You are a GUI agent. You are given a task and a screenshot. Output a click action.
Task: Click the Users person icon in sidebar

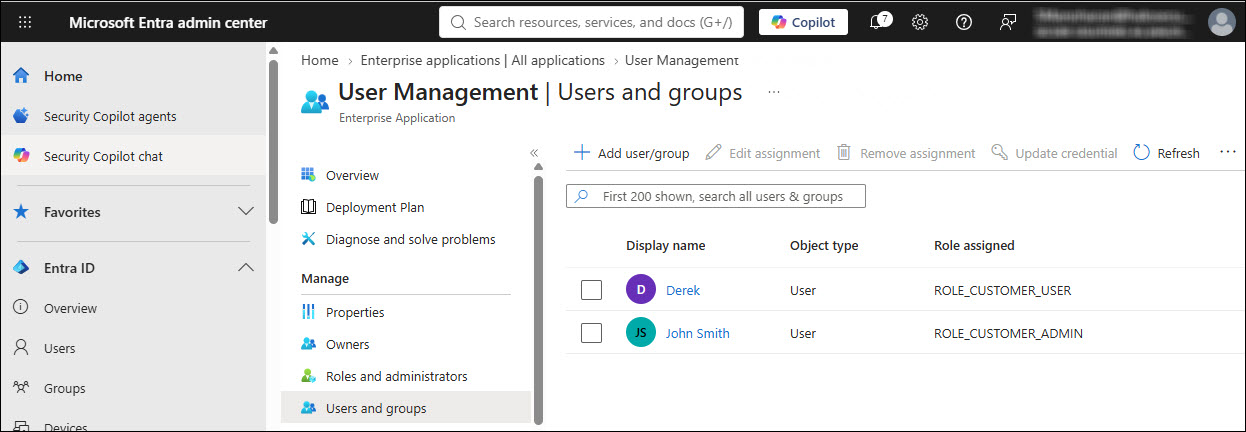point(21,348)
